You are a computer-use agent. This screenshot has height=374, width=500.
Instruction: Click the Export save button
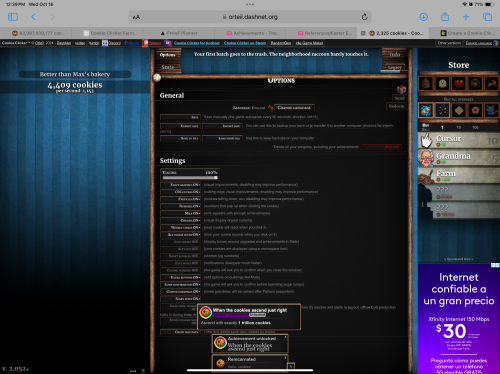coord(180,126)
